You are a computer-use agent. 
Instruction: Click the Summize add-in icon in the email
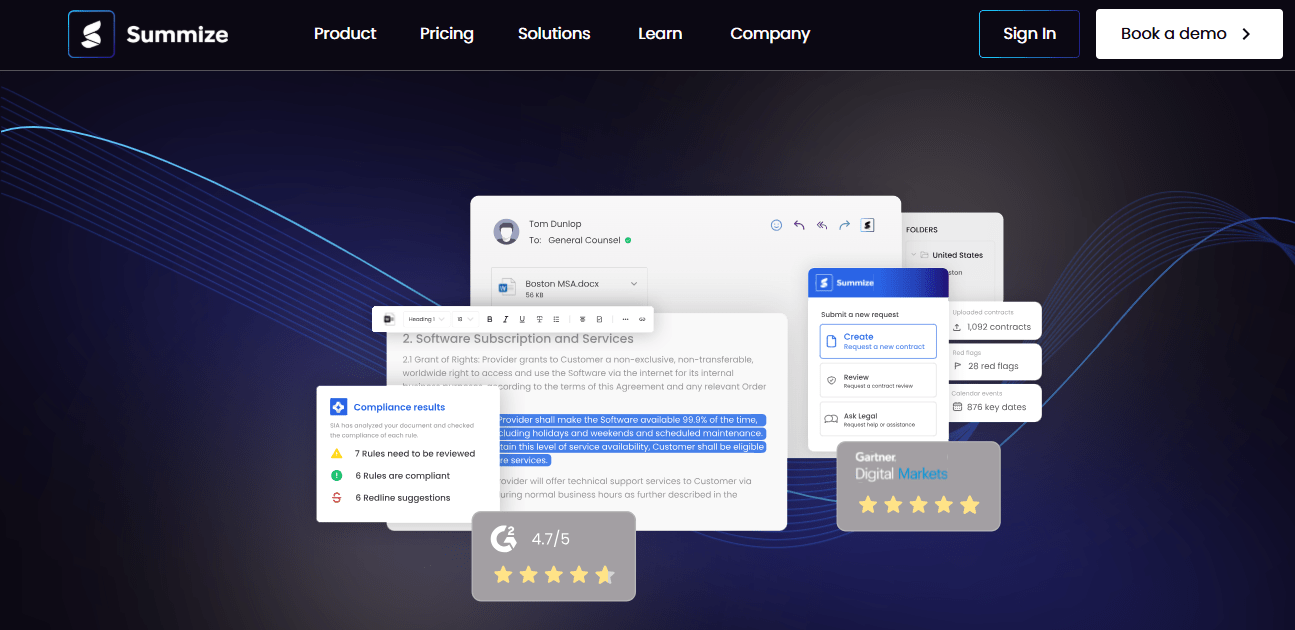(x=867, y=225)
